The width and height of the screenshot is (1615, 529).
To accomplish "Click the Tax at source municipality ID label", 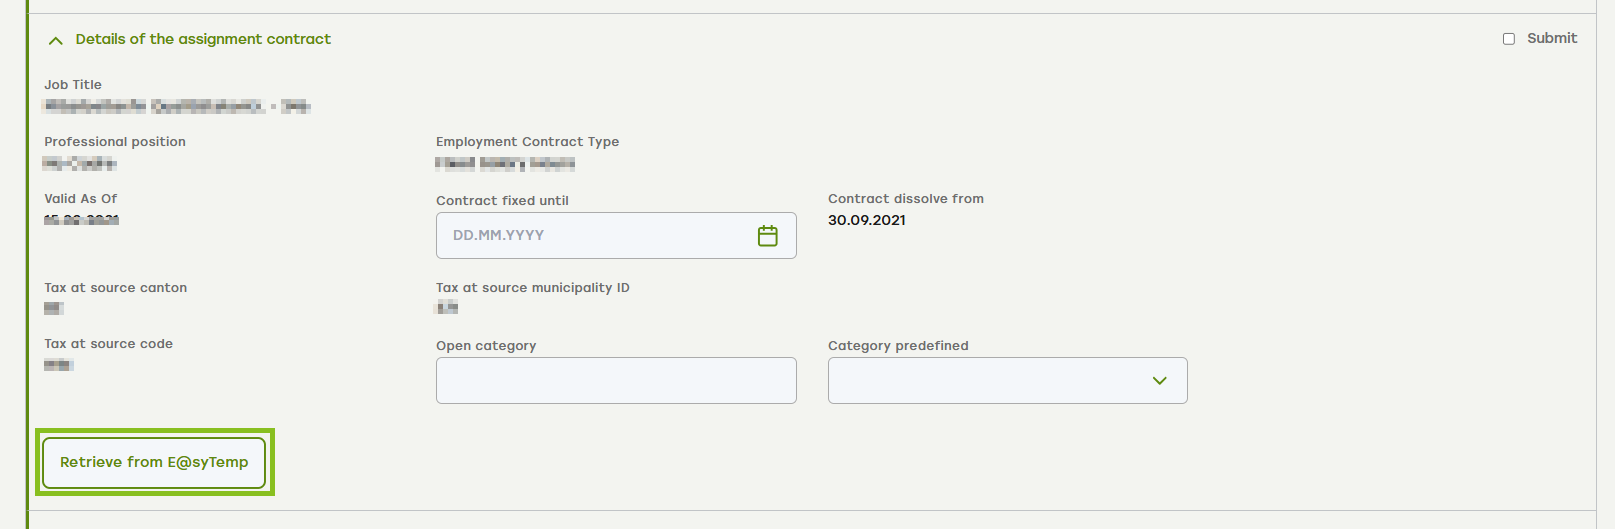I will (533, 288).
